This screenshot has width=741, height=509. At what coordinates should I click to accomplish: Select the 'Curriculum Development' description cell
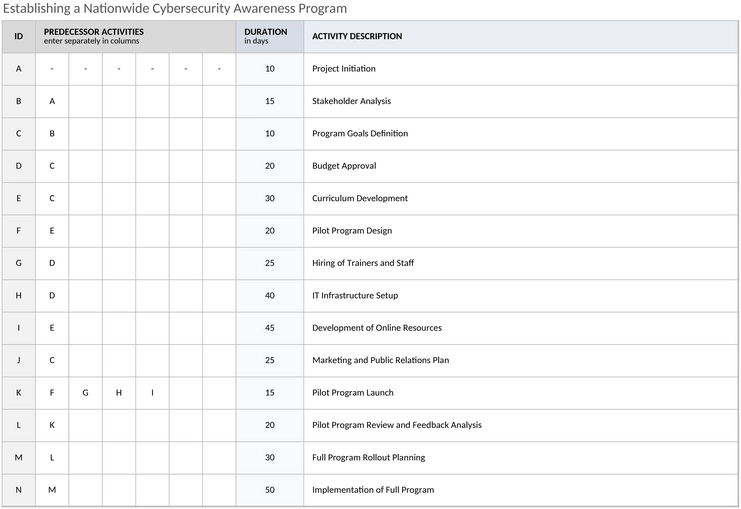tap(521, 198)
